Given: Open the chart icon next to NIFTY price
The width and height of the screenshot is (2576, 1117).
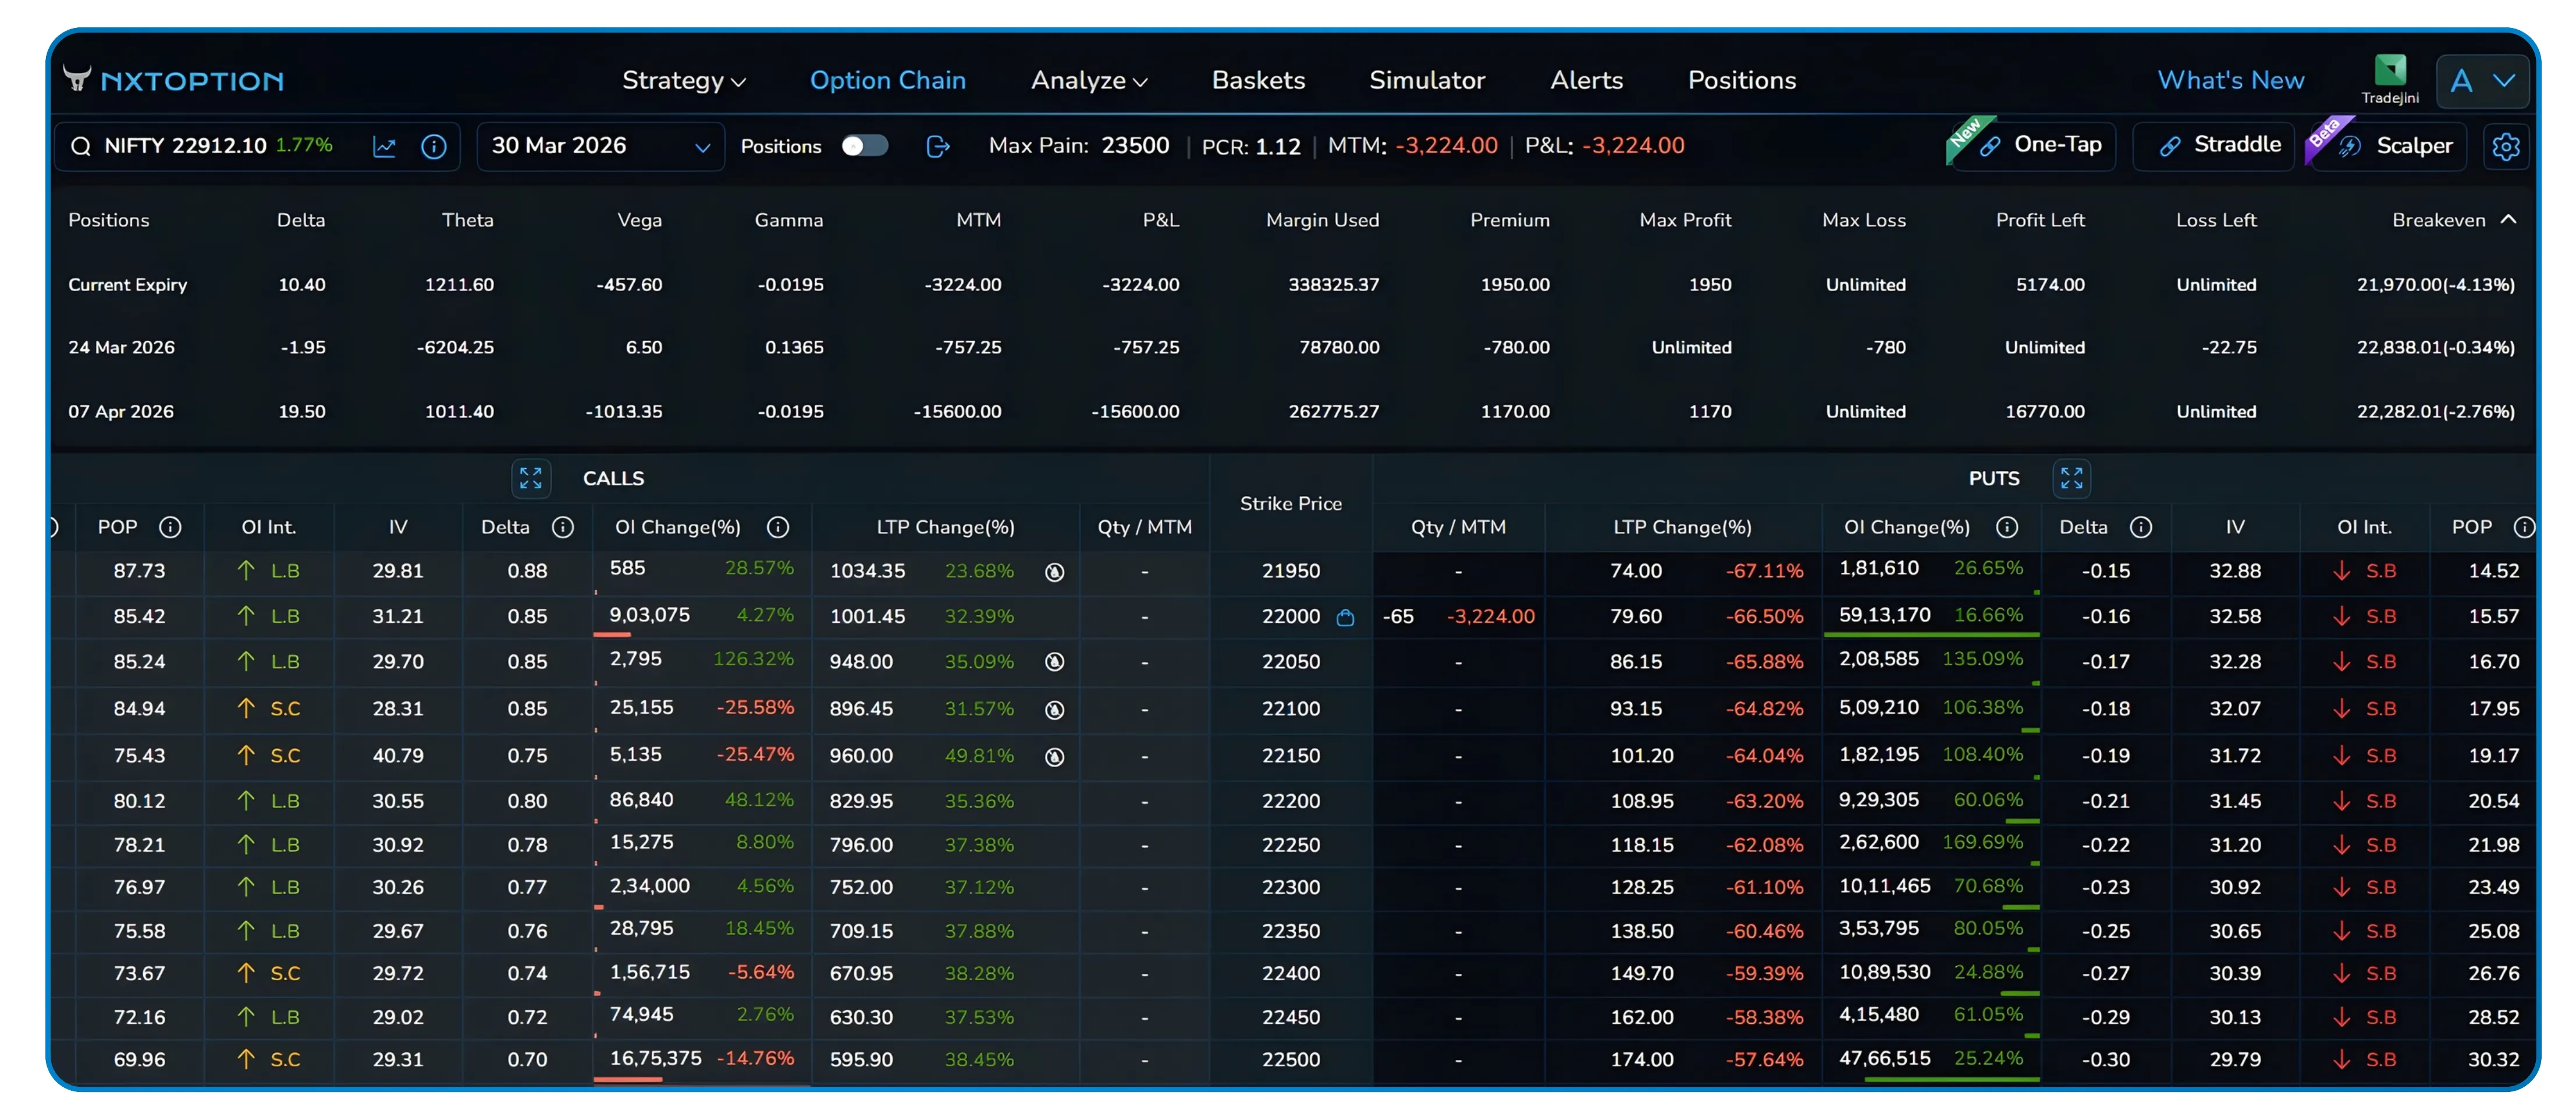Looking at the screenshot, I should pos(384,146).
